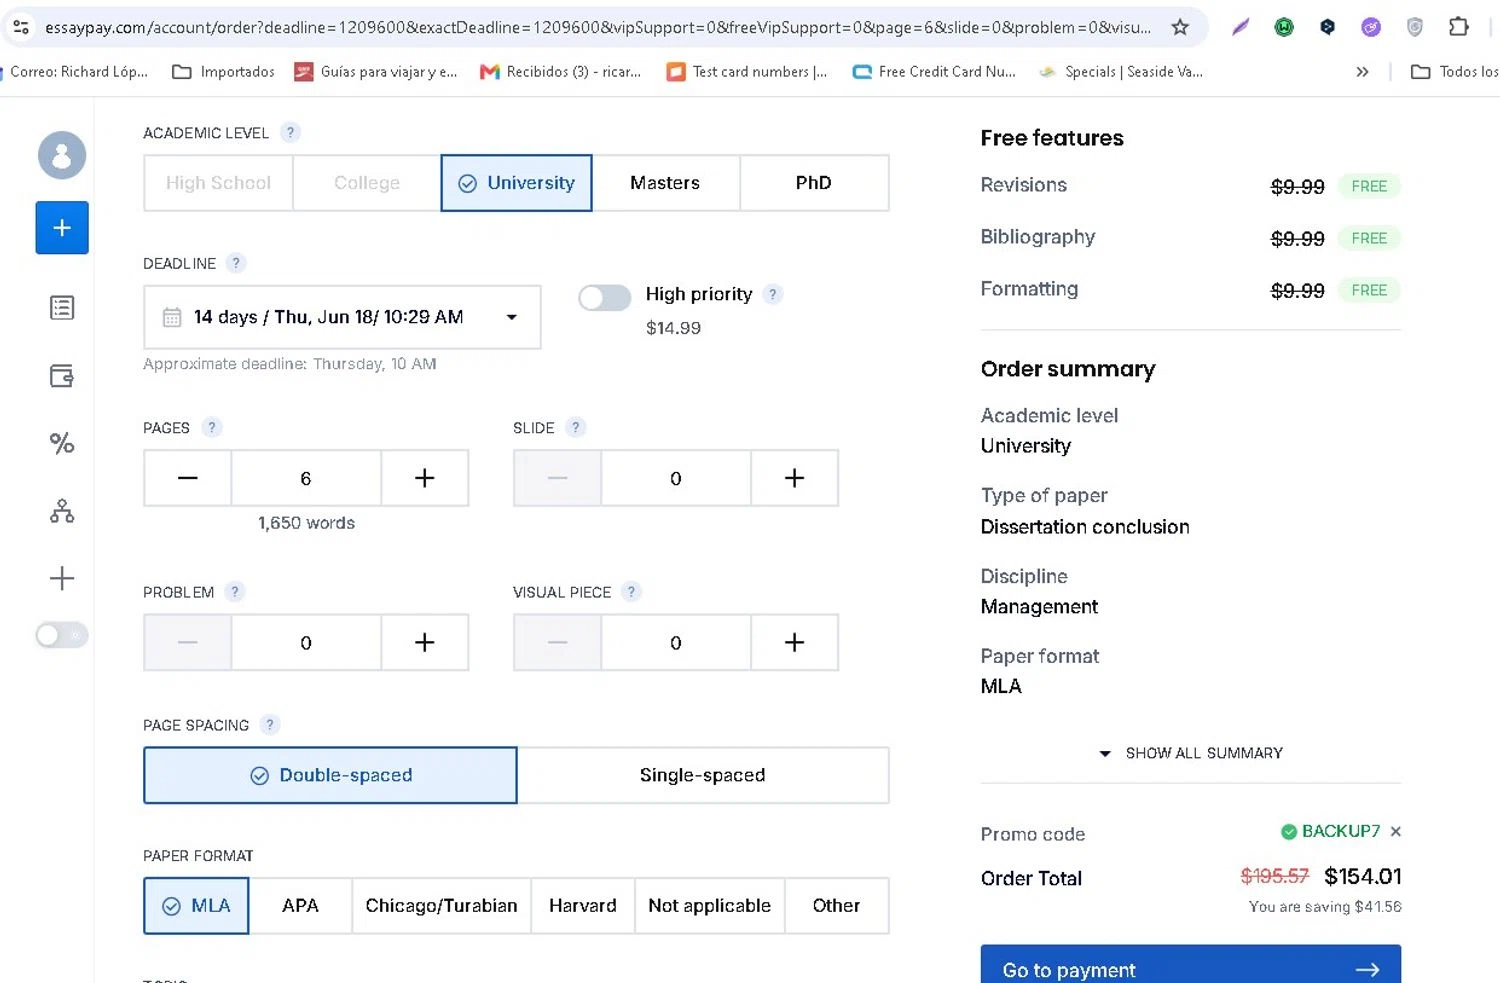
Task: Increase the pages count
Action: coord(424,478)
